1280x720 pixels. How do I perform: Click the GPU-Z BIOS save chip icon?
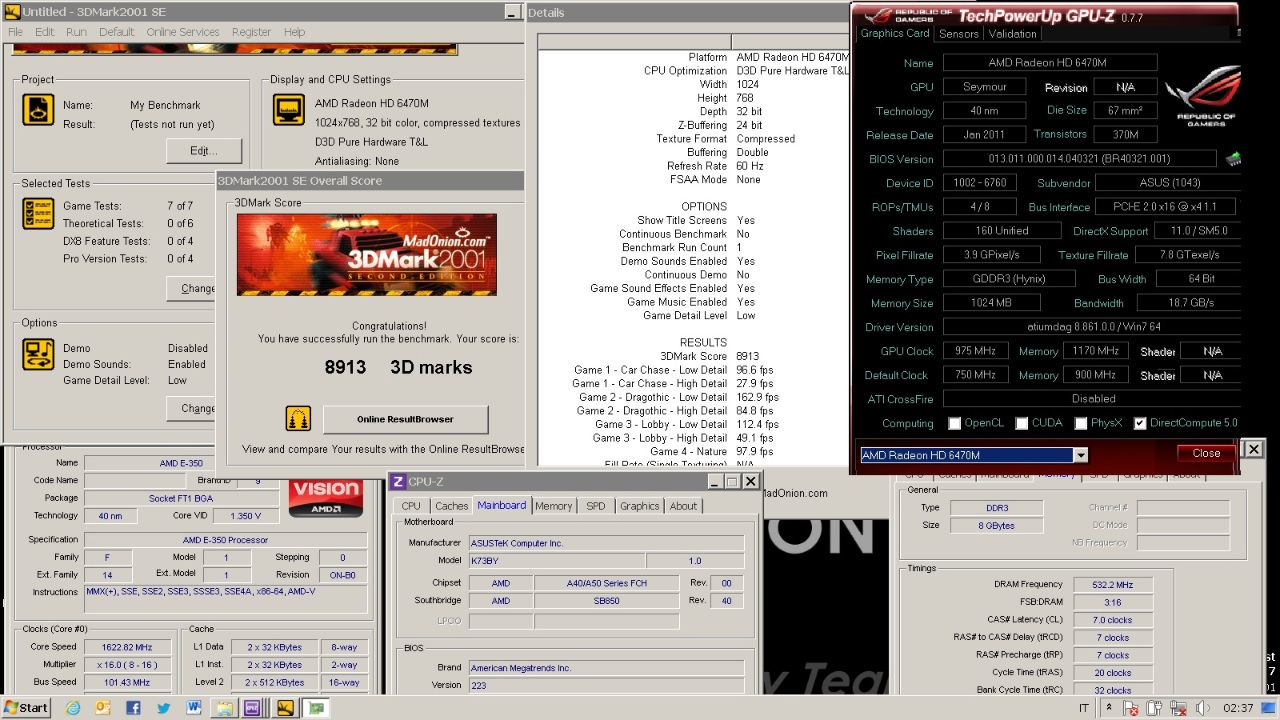pos(1233,159)
